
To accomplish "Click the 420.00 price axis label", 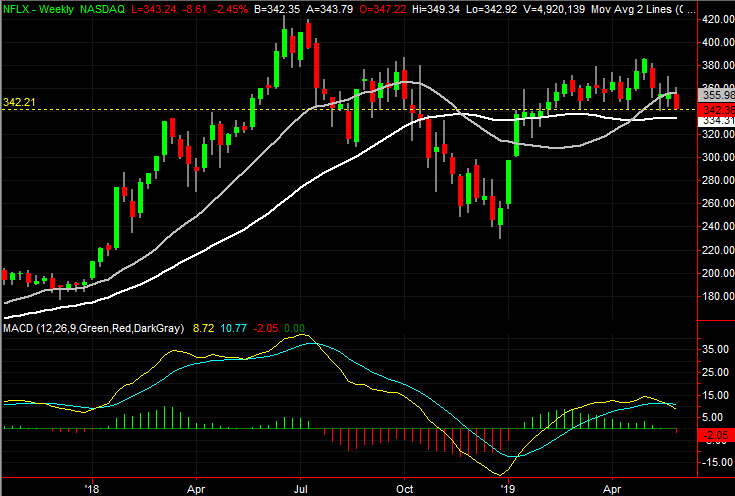I will click(718, 19).
